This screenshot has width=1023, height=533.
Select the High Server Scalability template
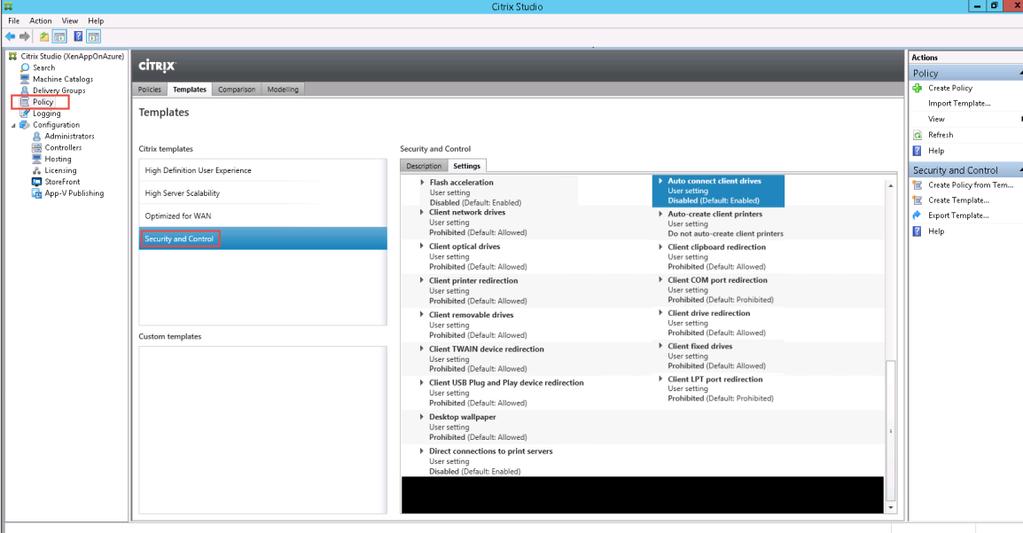[x=263, y=193]
